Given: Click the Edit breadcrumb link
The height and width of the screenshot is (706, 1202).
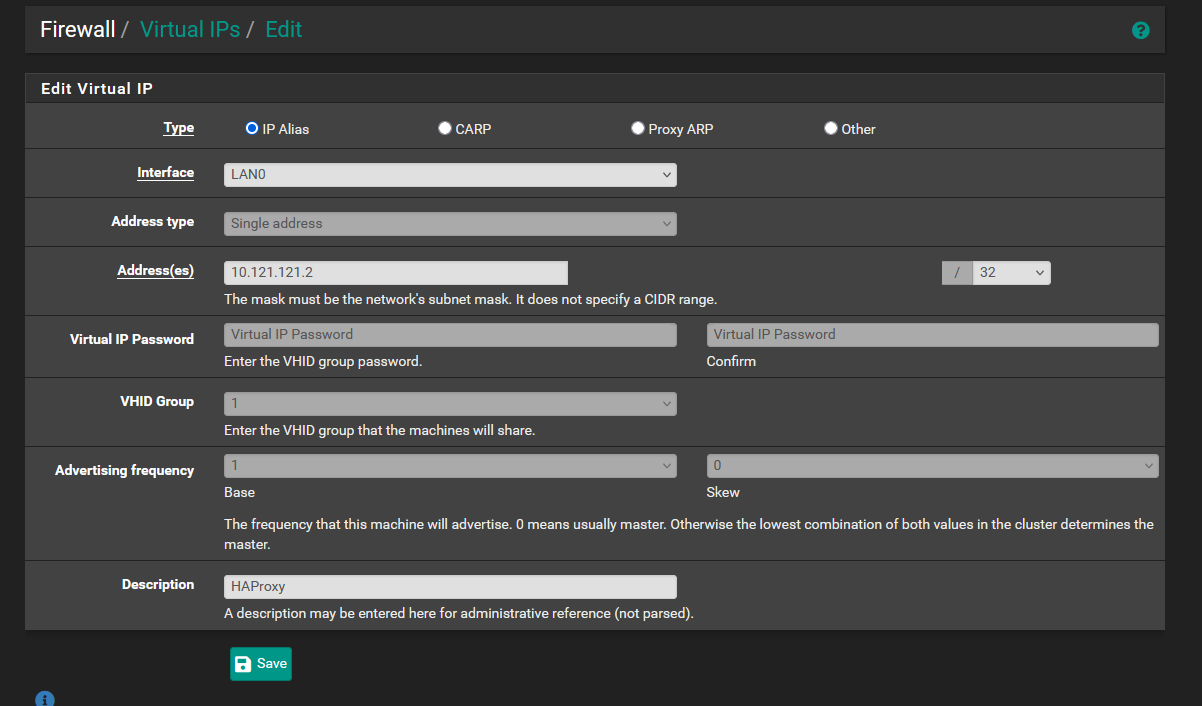Looking at the screenshot, I should 283,30.
